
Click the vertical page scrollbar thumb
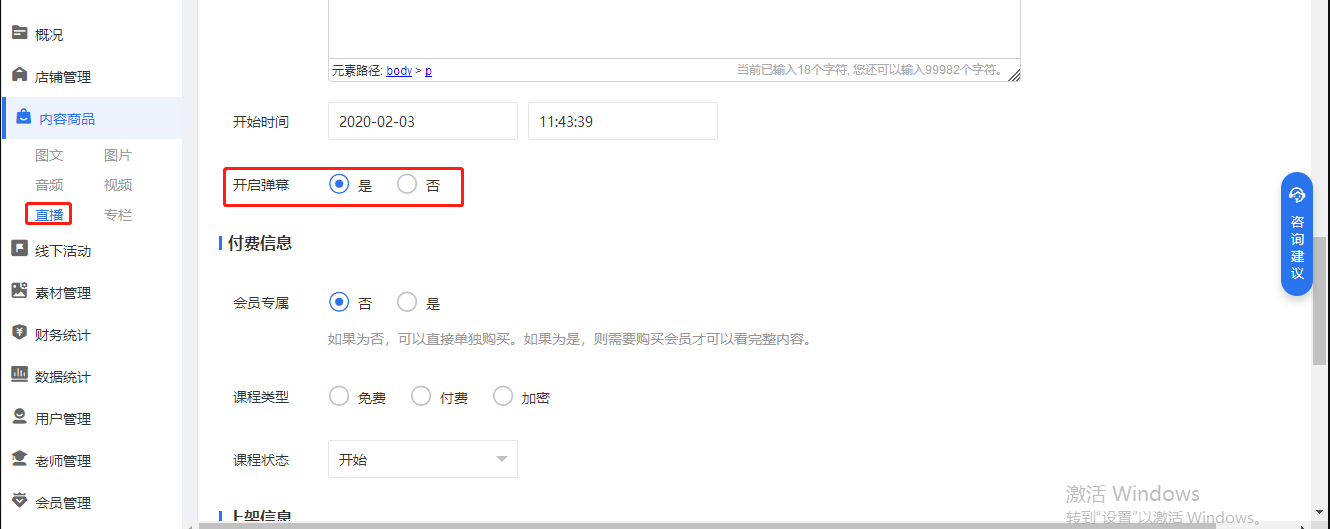tap(1320, 300)
